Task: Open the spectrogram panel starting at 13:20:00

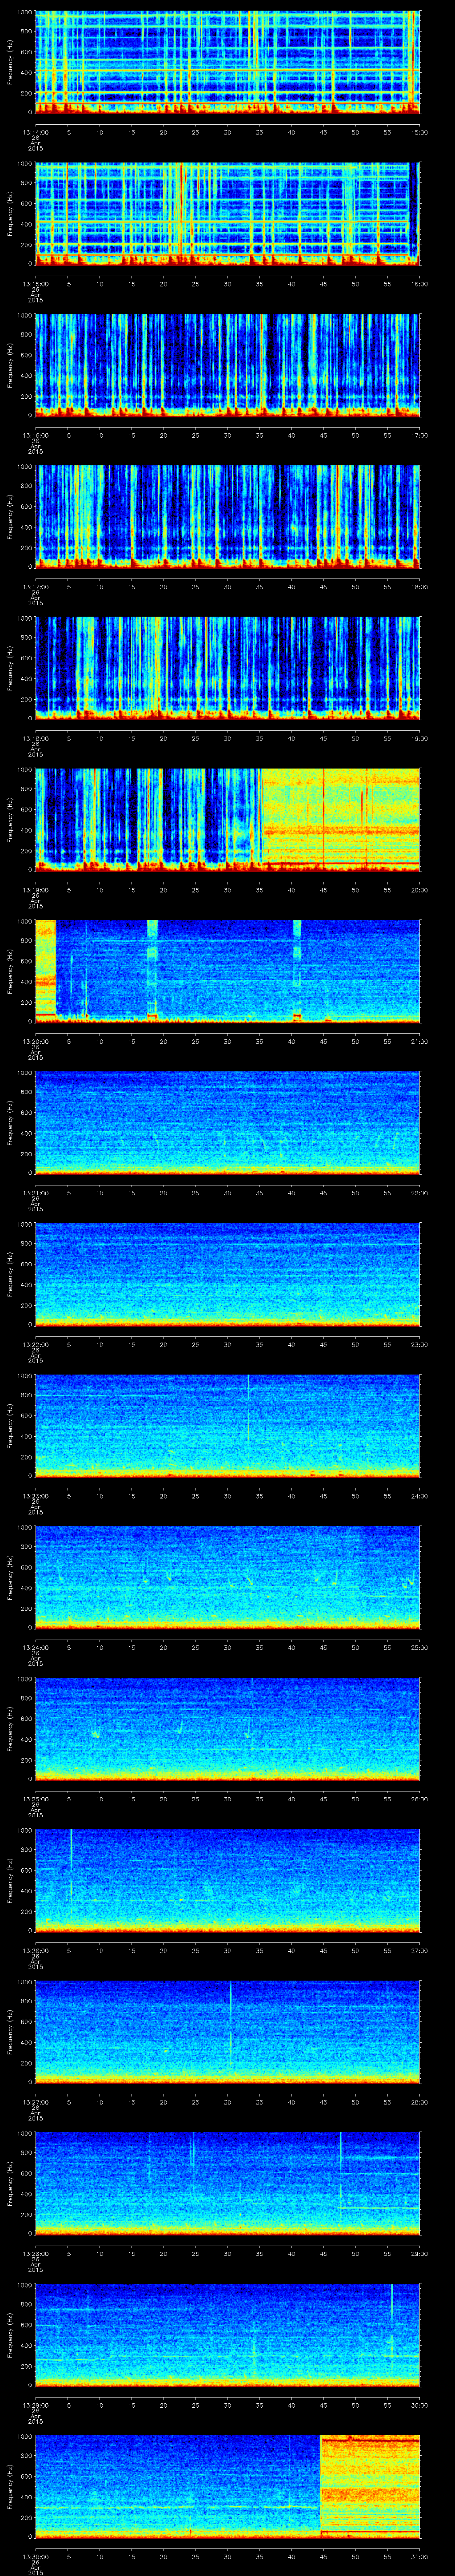Action: click(x=228, y=971)
